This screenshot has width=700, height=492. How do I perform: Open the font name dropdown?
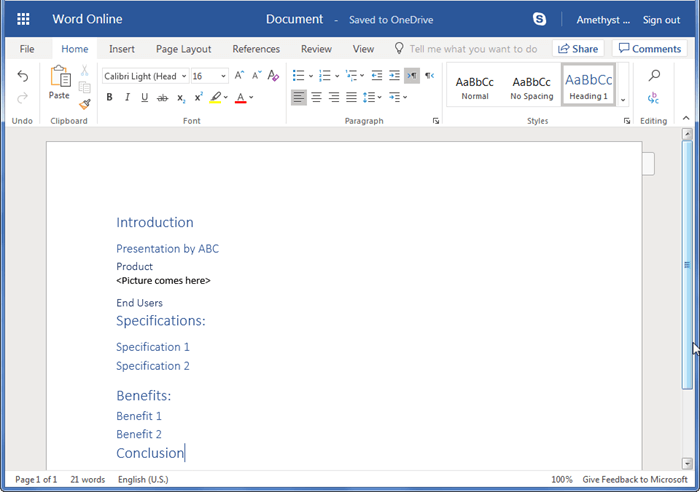[184, 76]
